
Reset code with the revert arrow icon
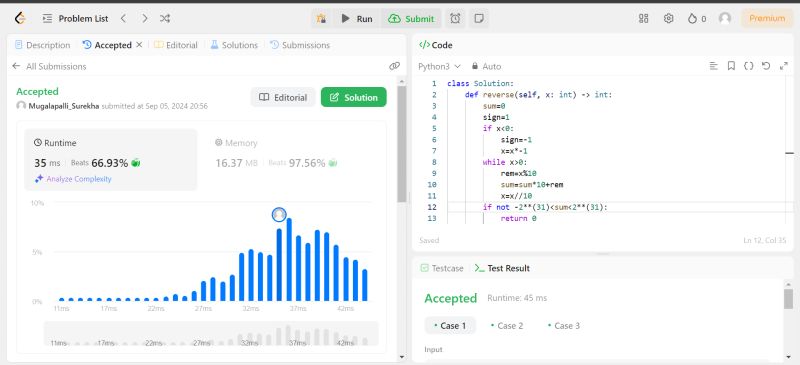pos(765,66)
